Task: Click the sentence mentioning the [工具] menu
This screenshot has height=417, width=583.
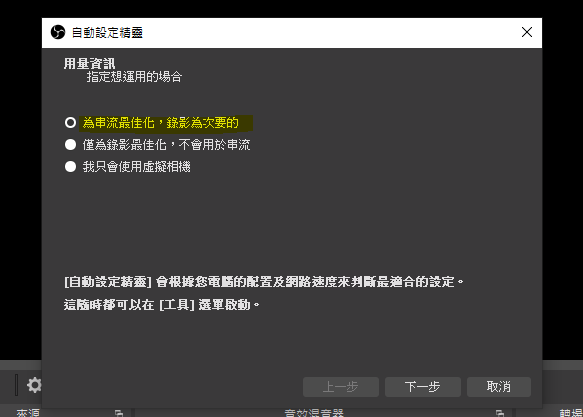Action: (161, 305)
